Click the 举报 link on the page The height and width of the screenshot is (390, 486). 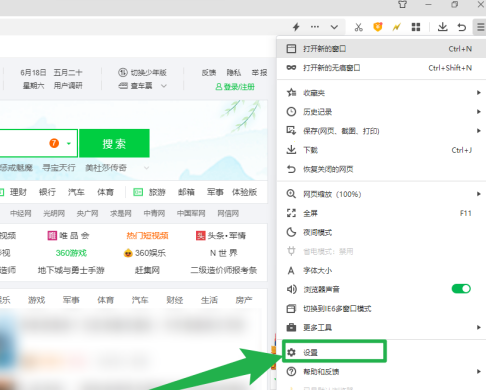click(259, 72)
